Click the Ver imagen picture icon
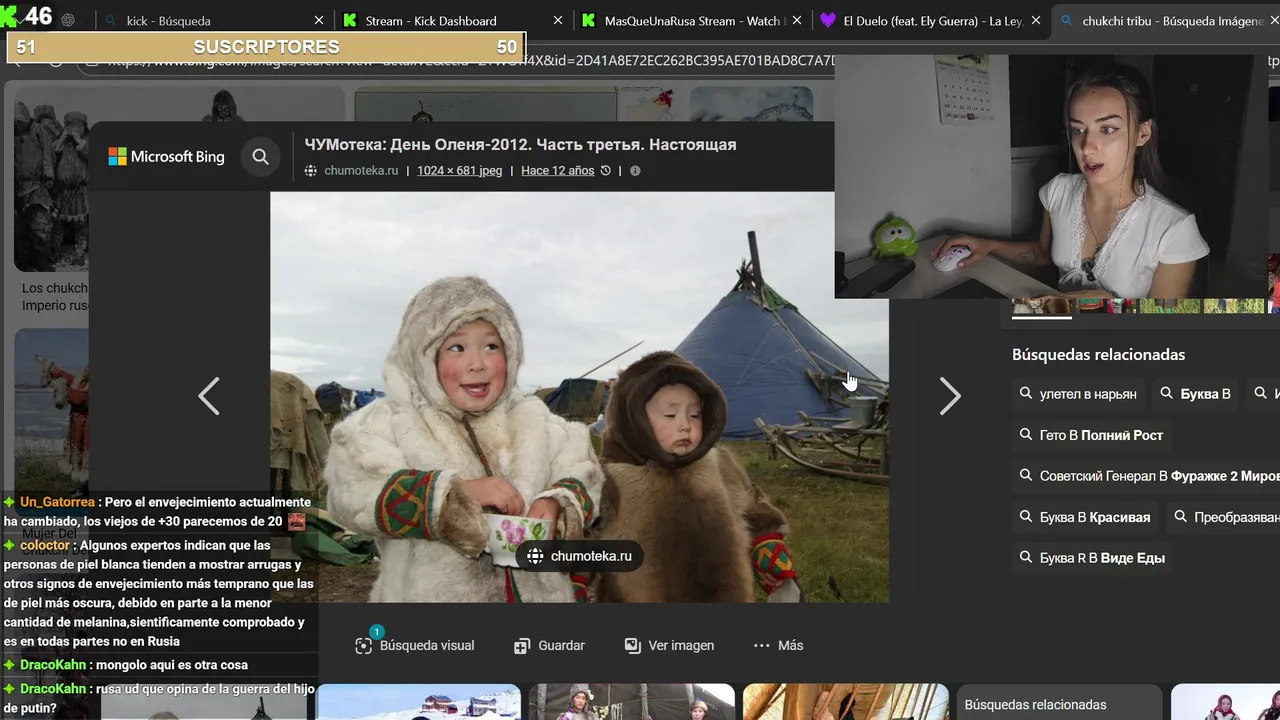The height and width of the screenshot is (720, 1280). (632, 646)
